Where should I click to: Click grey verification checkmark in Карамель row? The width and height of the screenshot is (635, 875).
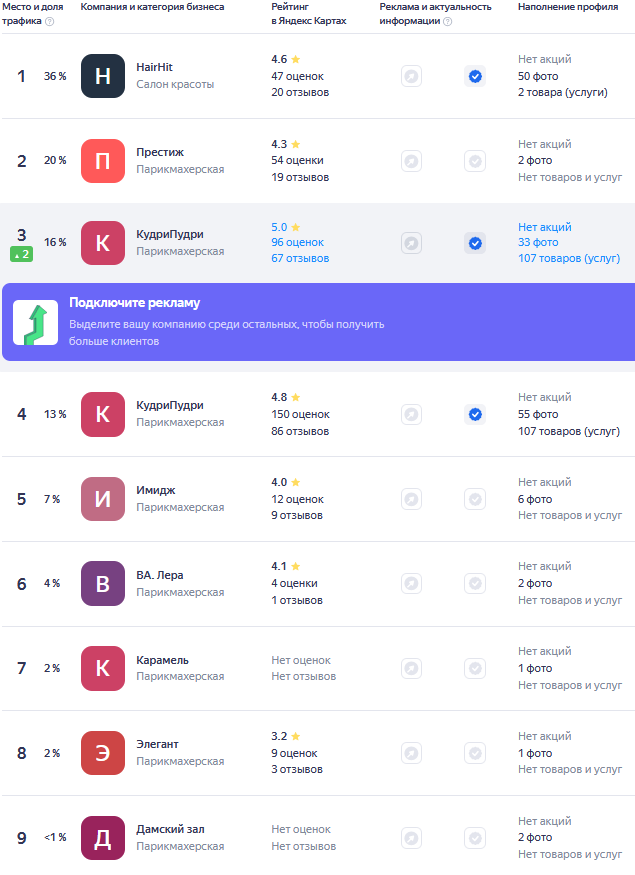tap(475, 668)
